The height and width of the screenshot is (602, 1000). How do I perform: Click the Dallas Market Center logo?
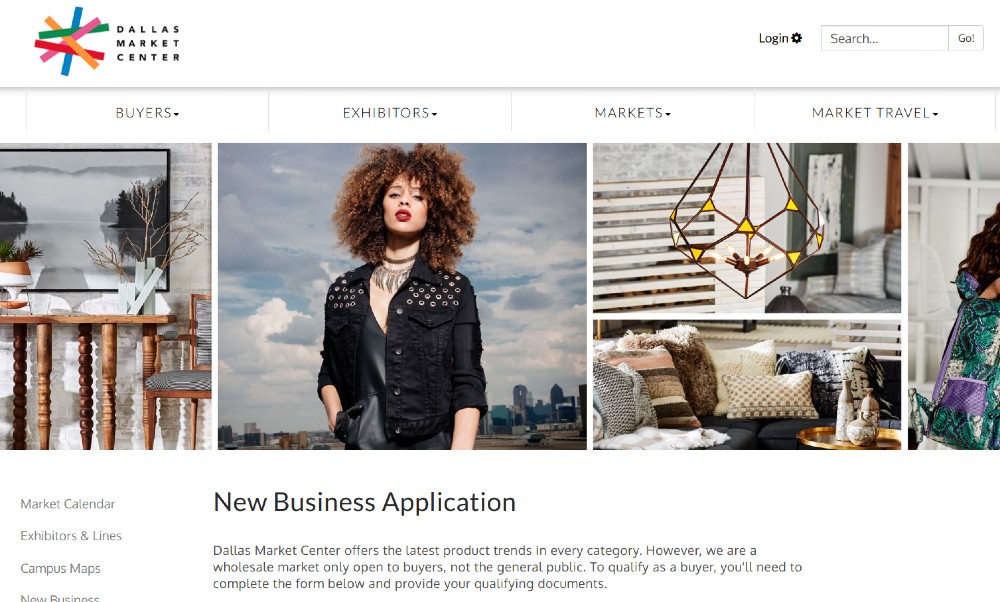[x=107, y=41]
